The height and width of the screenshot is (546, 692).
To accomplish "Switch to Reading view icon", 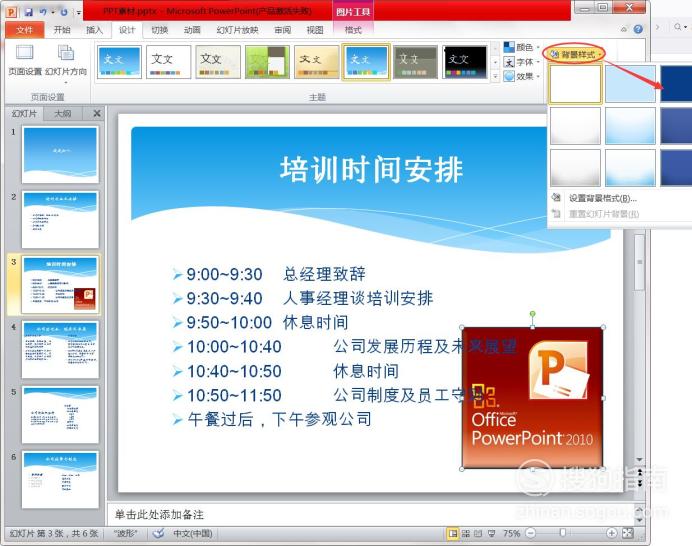I will pyautogui.click(x=478, y=533).
